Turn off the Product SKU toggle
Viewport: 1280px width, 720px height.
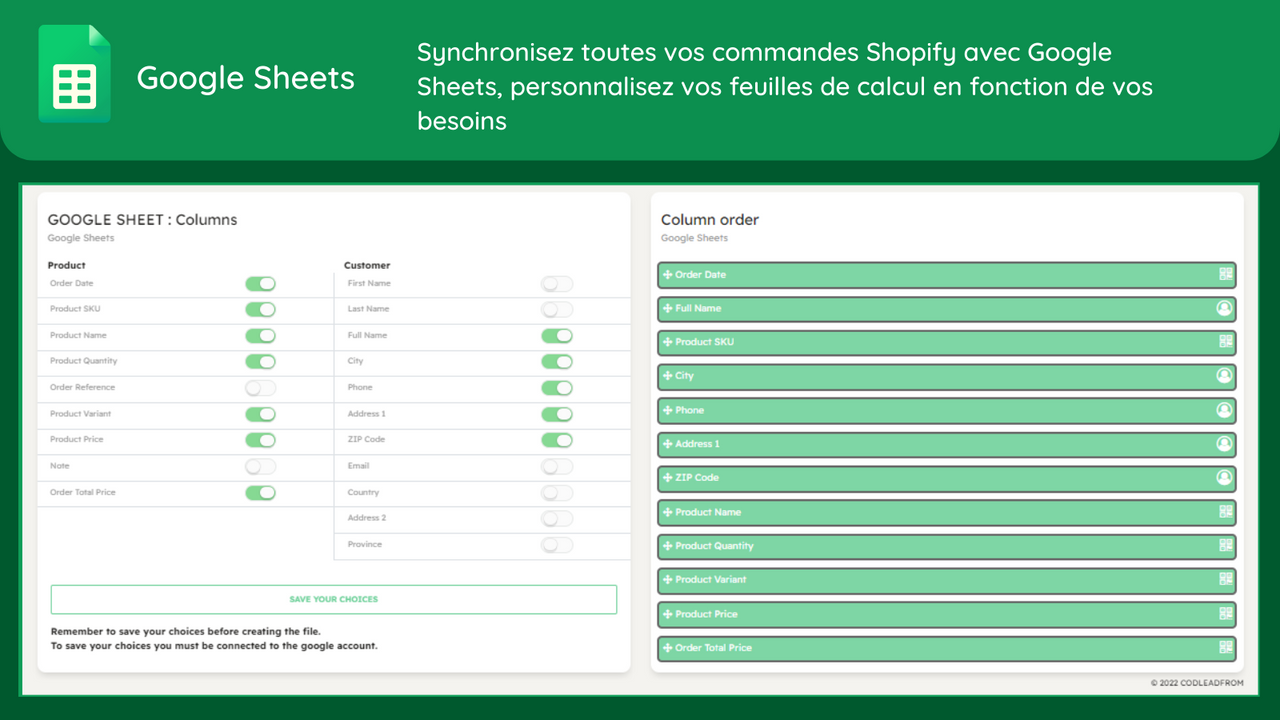[260, 310]
